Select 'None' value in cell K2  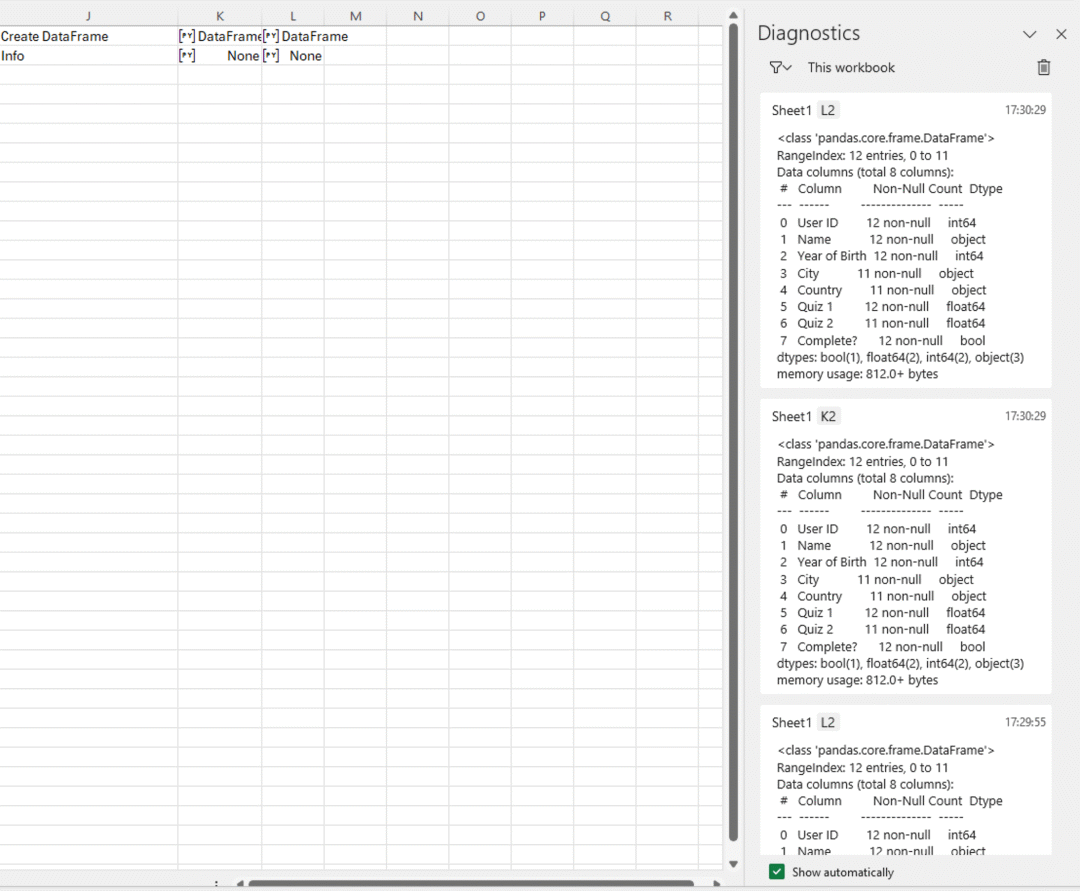243,56
